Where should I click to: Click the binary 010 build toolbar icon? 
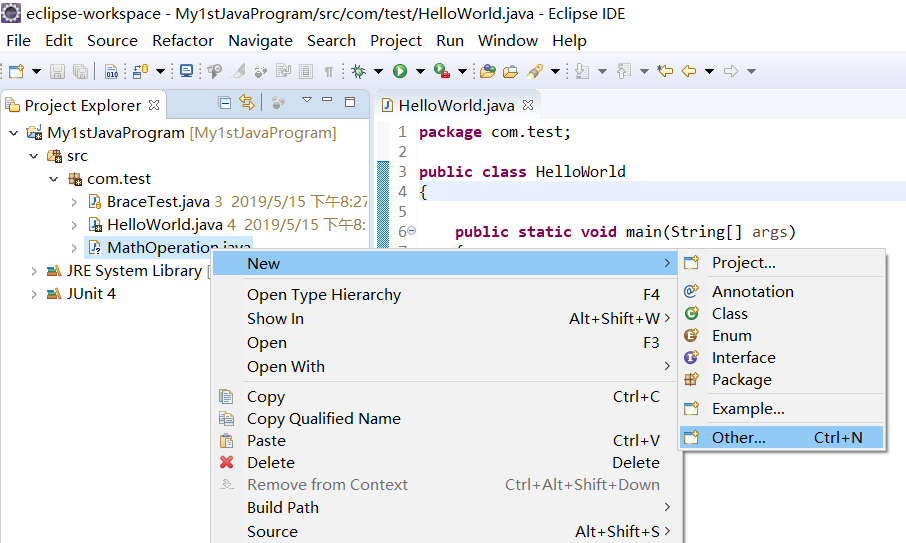click(x=112, y=71)
